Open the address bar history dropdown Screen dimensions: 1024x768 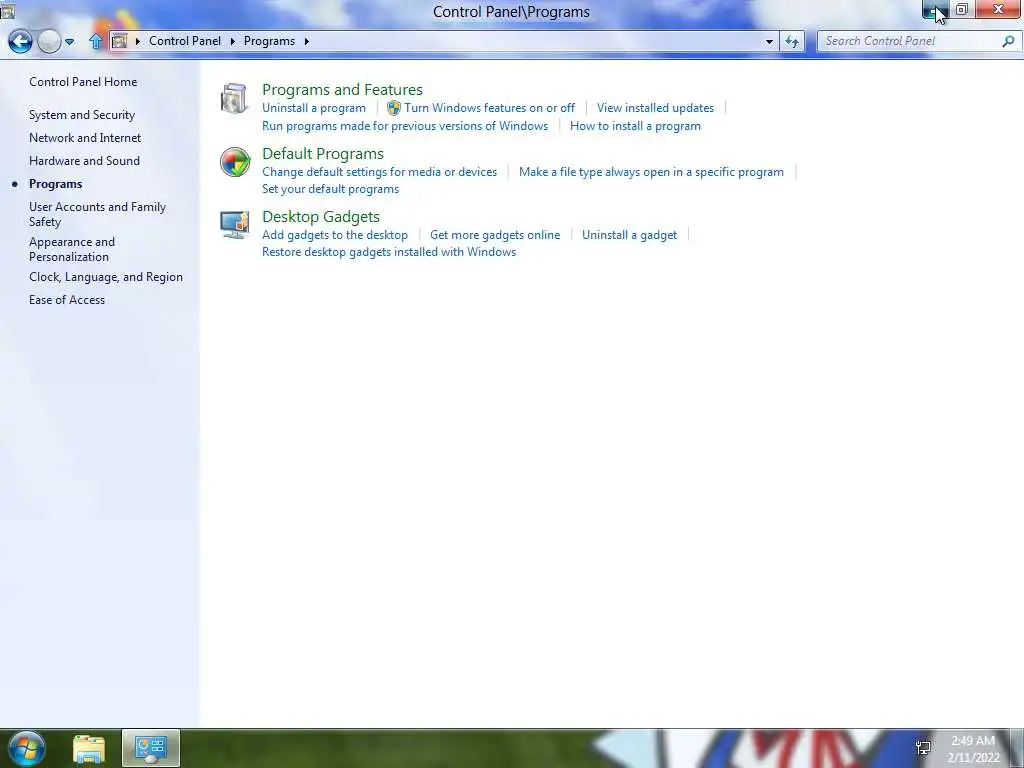click(769, 41)
